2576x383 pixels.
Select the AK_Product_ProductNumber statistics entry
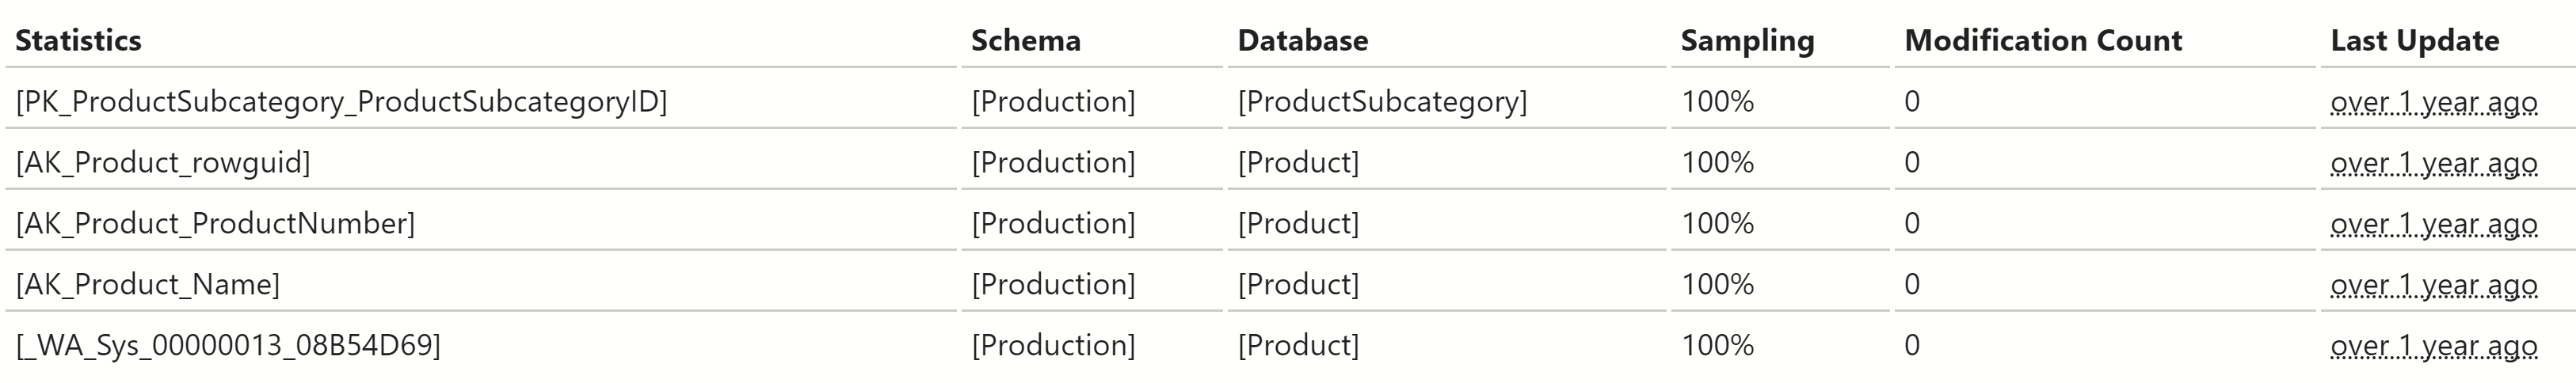[215, 224]
